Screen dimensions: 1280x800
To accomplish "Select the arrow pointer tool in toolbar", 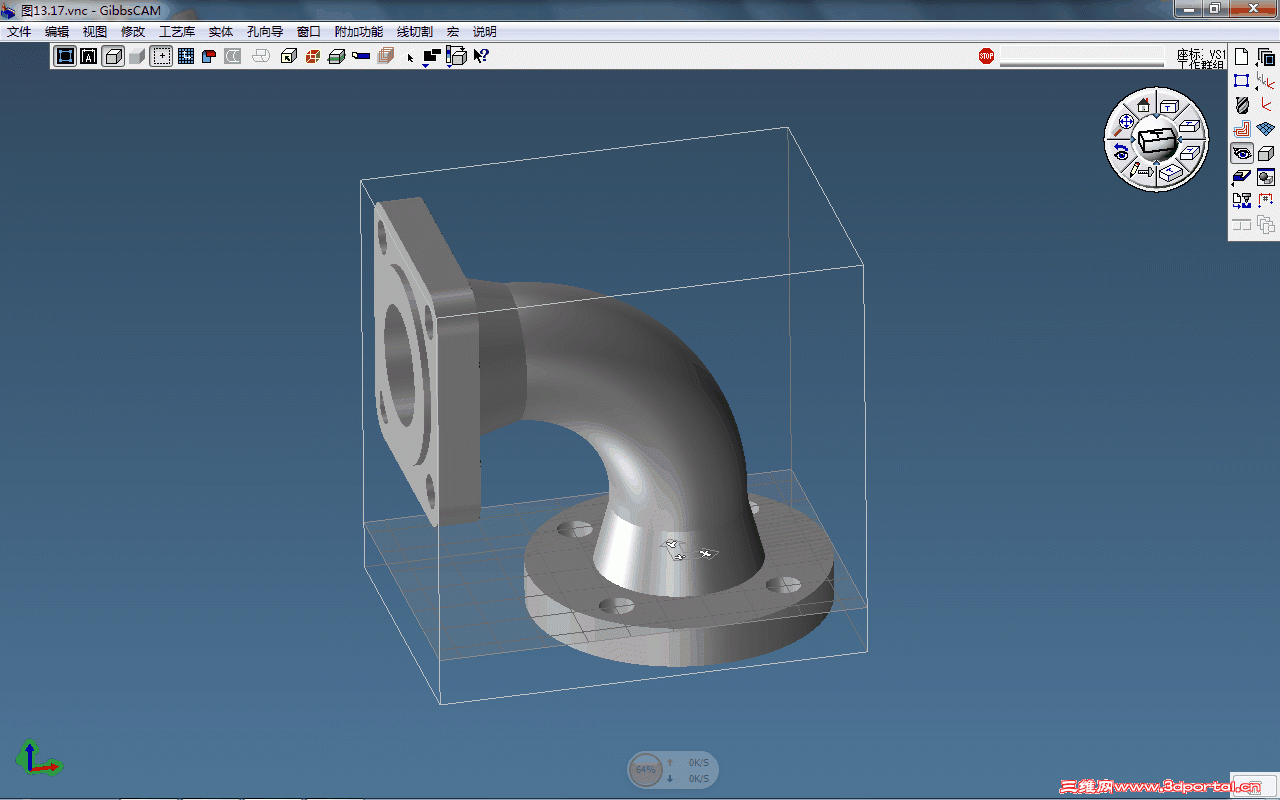I will click(x=410, y=57).
